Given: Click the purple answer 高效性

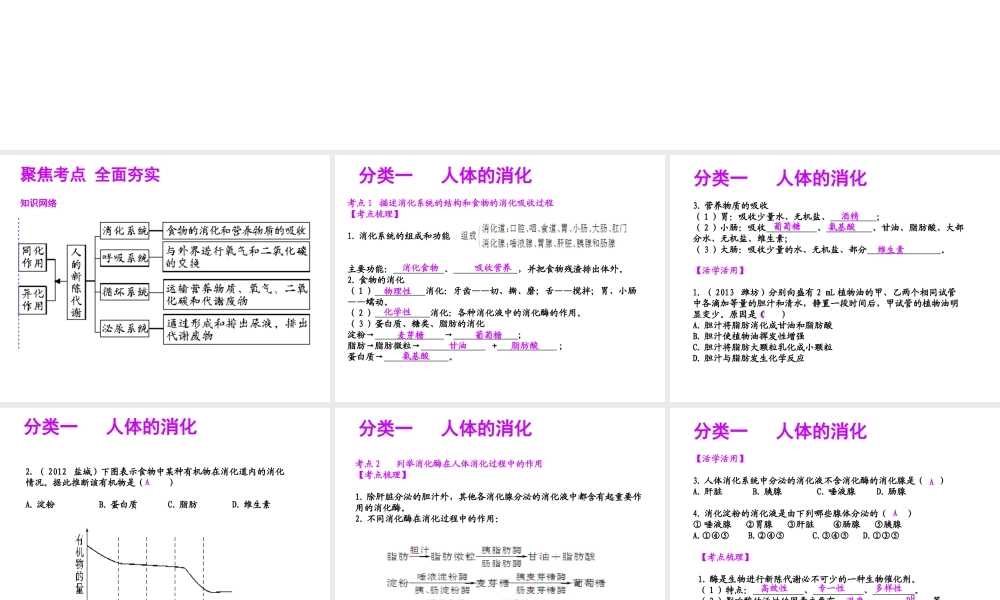Looking at the screenshot, I should click(x=774, y=589).
